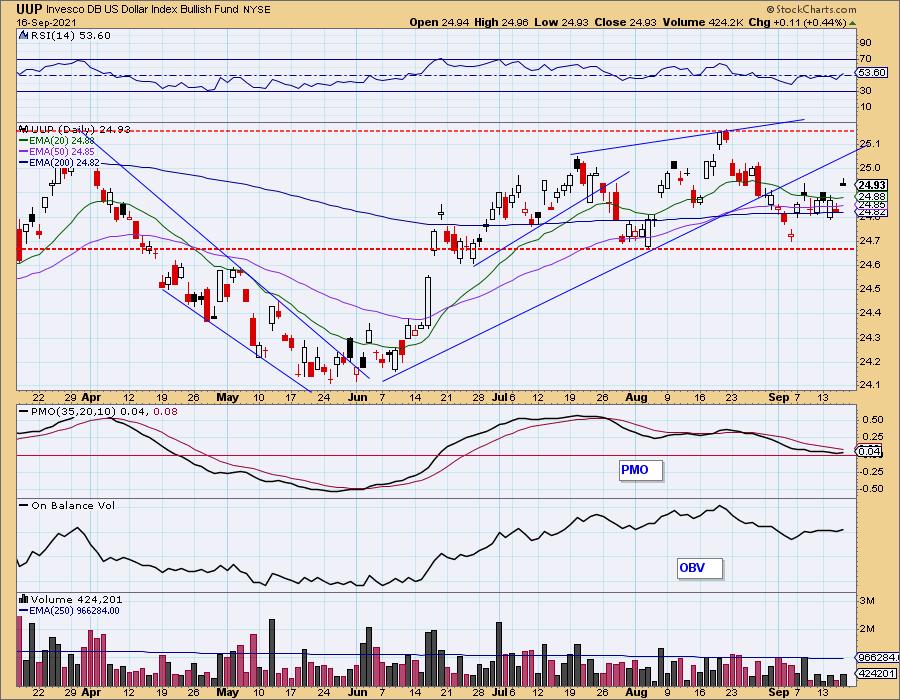The height and width of the screenshot is (700, 900).
Task: Click the Chg +0.11 (+0.44%) value
Action: 798,22
